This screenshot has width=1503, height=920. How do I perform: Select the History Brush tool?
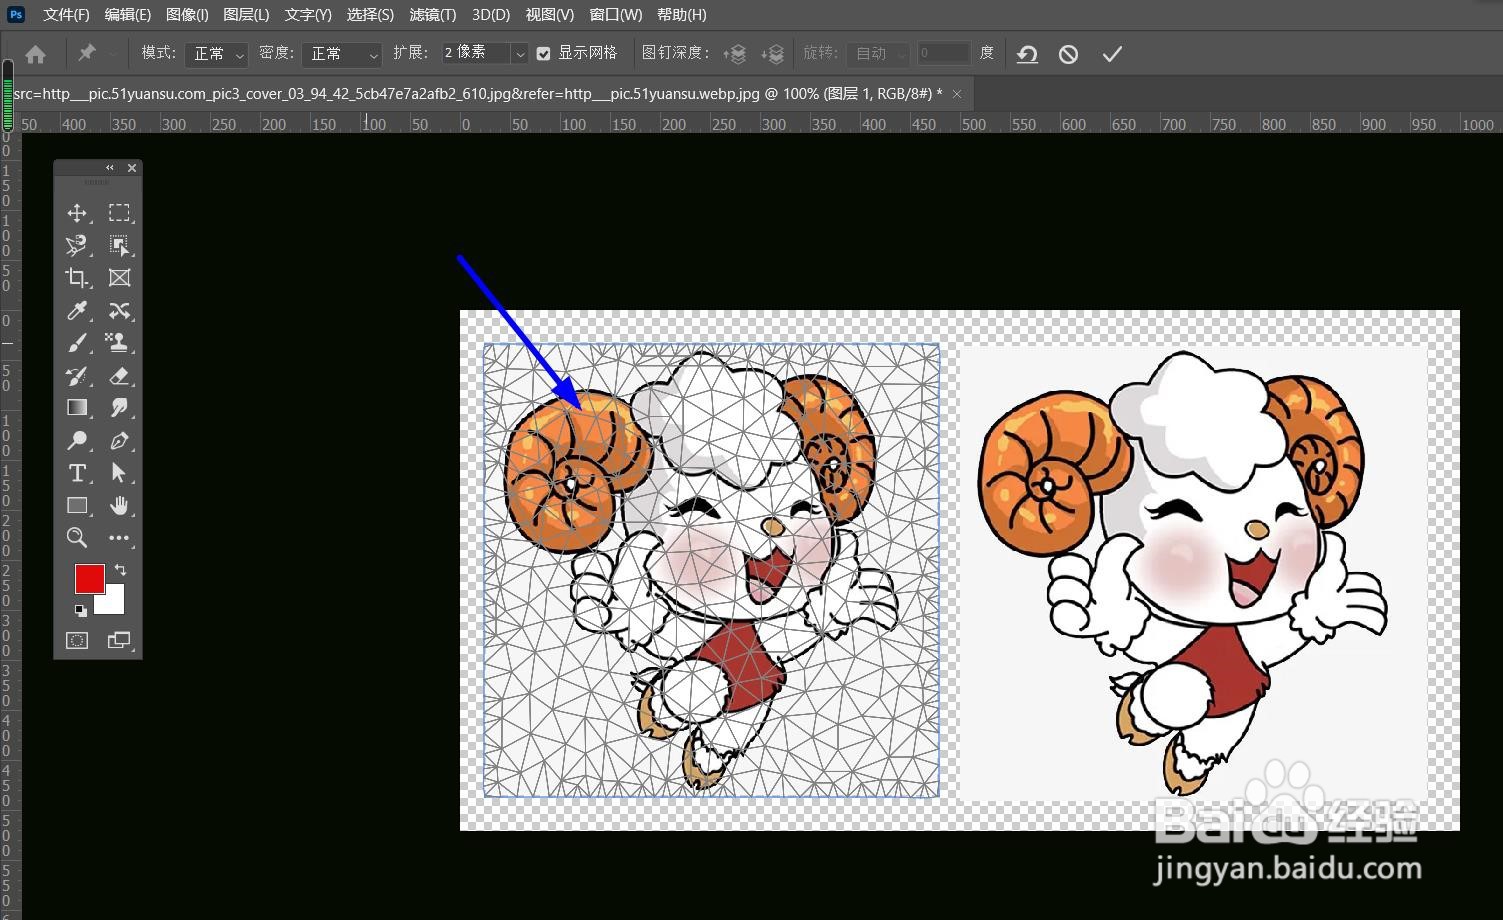pyautogui.click(x=77, y=376)
